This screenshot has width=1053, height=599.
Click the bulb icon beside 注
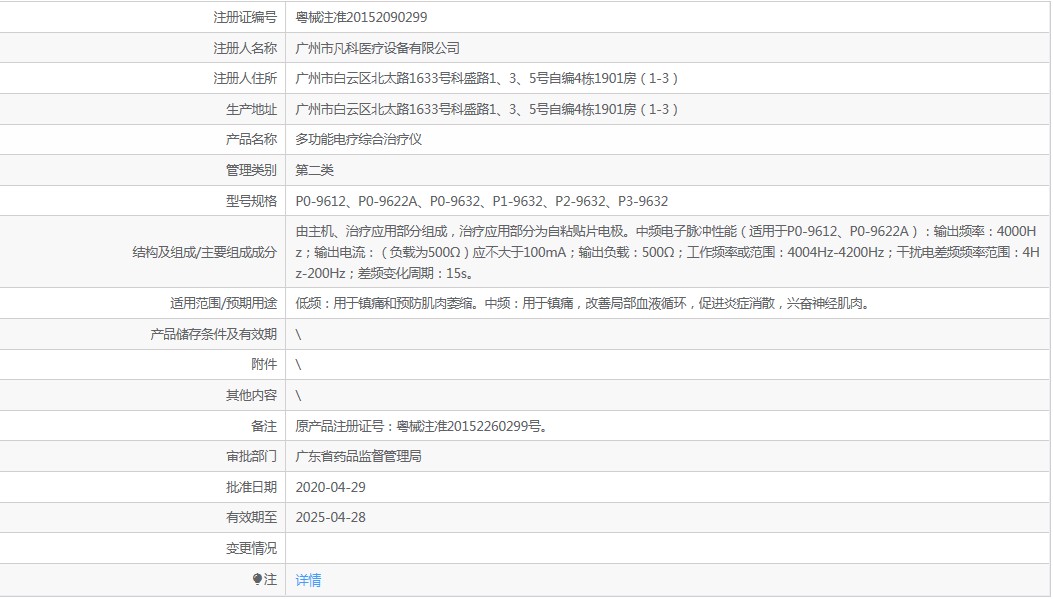(257, 579)
